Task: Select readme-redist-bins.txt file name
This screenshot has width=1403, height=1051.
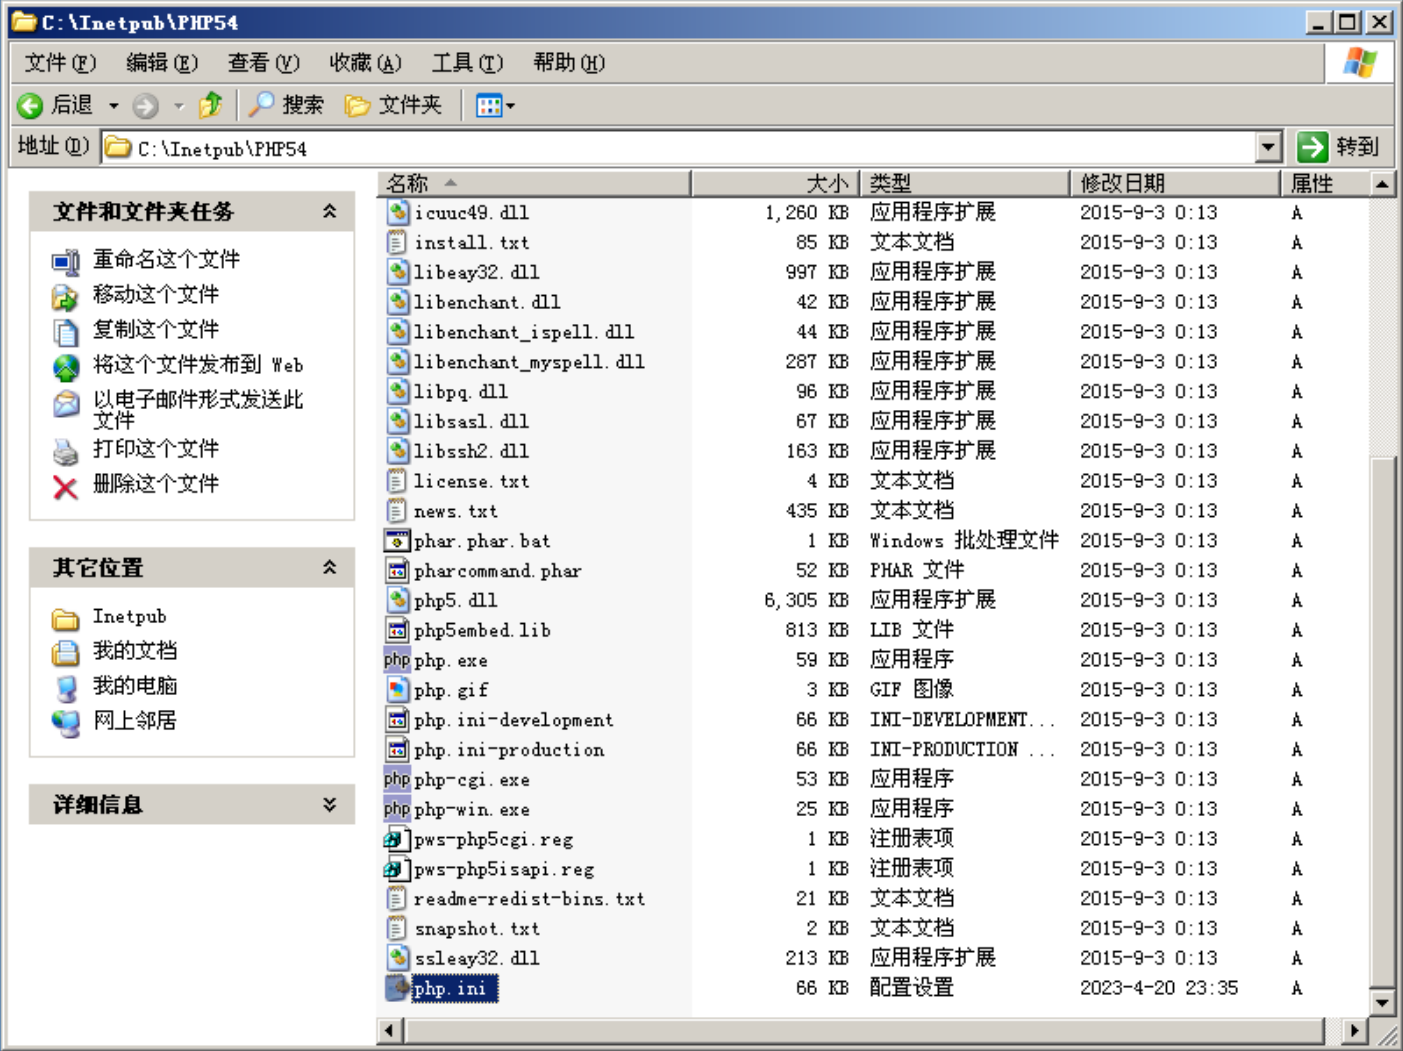Action: (530, 899)
